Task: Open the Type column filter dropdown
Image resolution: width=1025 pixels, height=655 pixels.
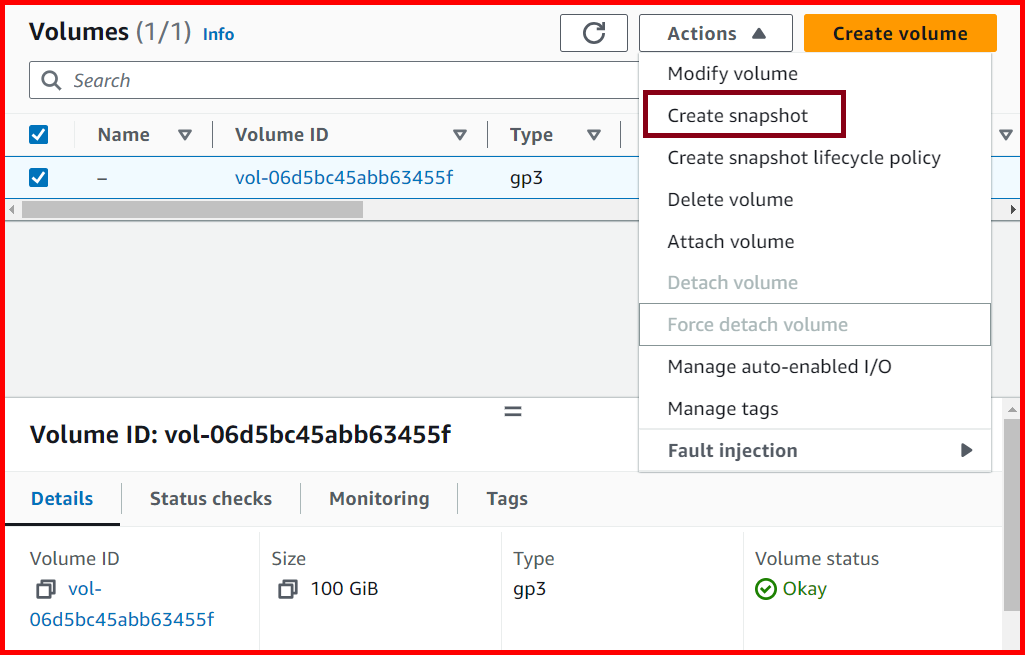Action: tap(594, 134)
